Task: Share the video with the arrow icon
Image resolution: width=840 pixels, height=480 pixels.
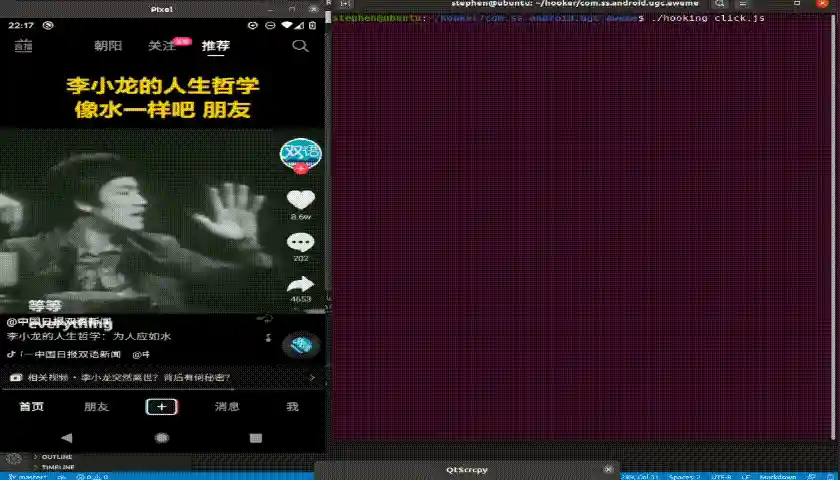Action: coord(301,284)
